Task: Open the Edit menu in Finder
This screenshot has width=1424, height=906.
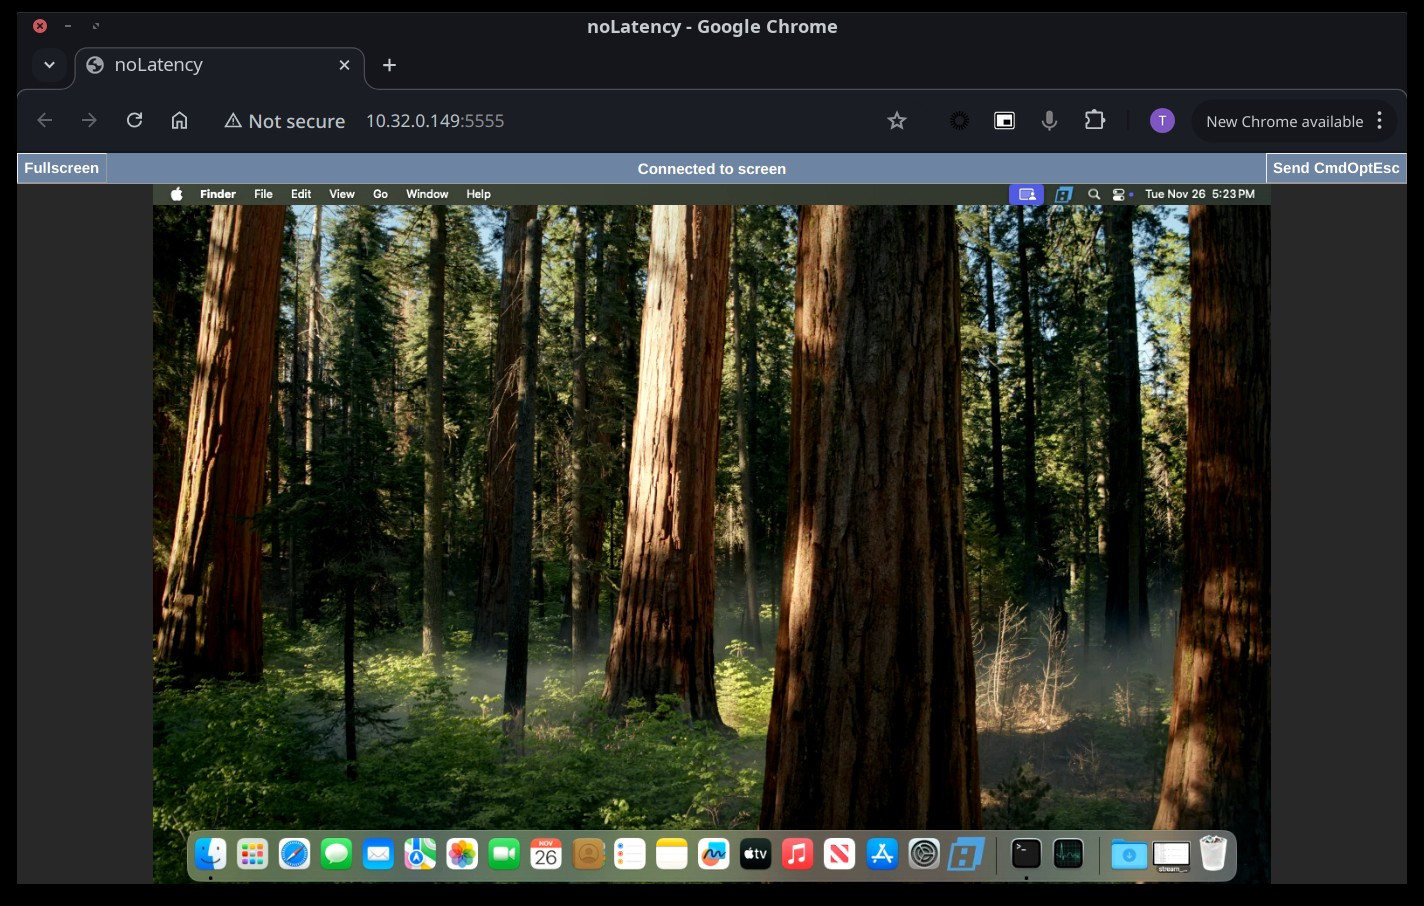Action: 301,194
